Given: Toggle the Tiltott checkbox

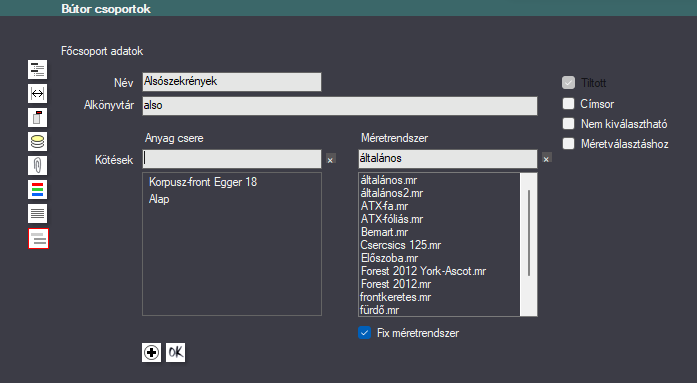Looking at the screenshot, I should 569,83.
